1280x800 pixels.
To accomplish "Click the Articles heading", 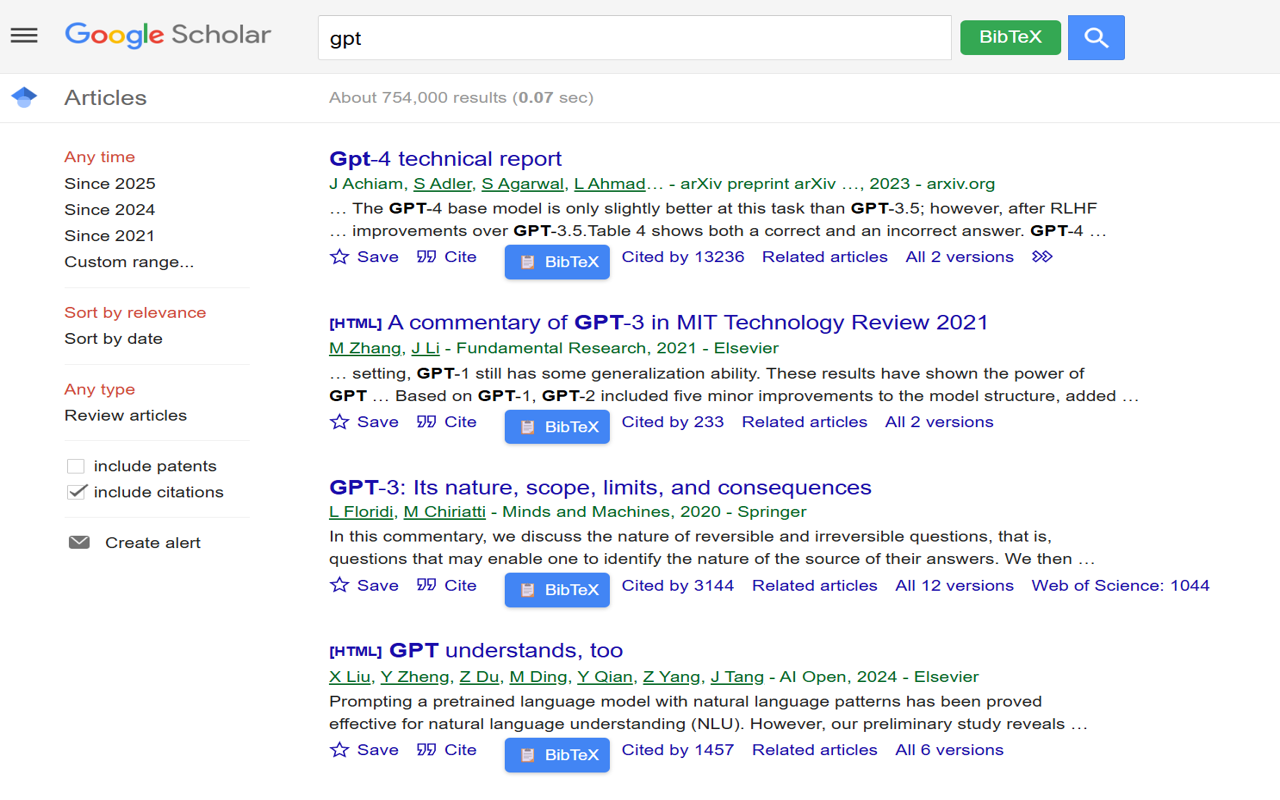I will click(105, 98).
